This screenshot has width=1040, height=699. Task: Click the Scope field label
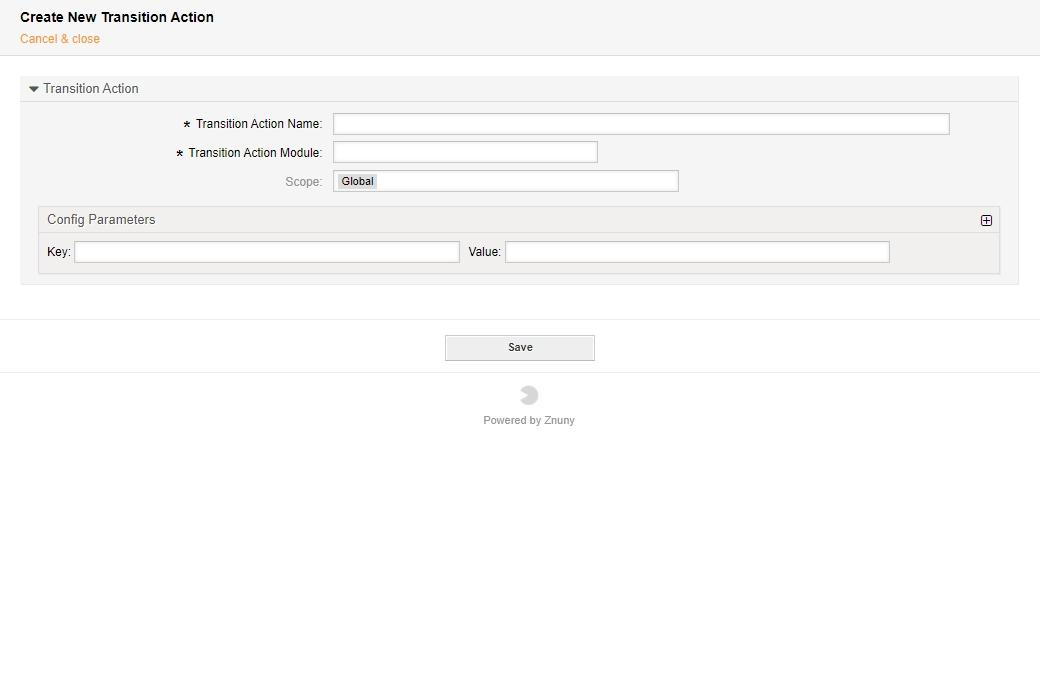click(305, 180)
